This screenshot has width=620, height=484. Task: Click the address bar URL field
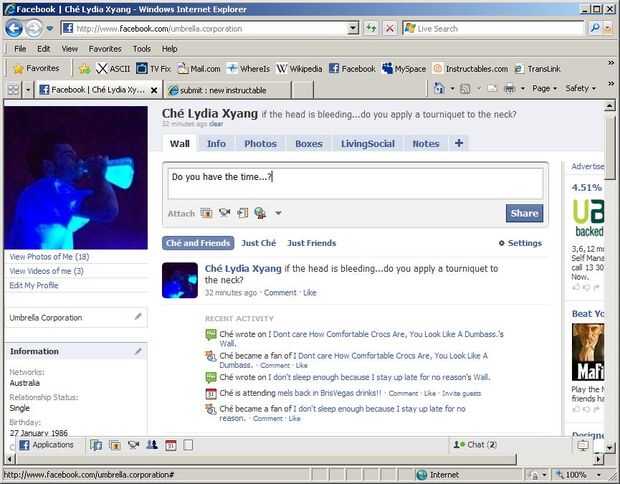(x=205, y=28)
